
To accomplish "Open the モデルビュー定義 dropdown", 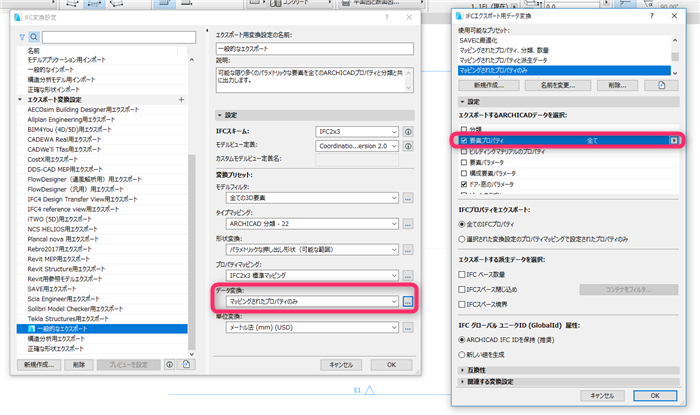I will pos(357,146).
